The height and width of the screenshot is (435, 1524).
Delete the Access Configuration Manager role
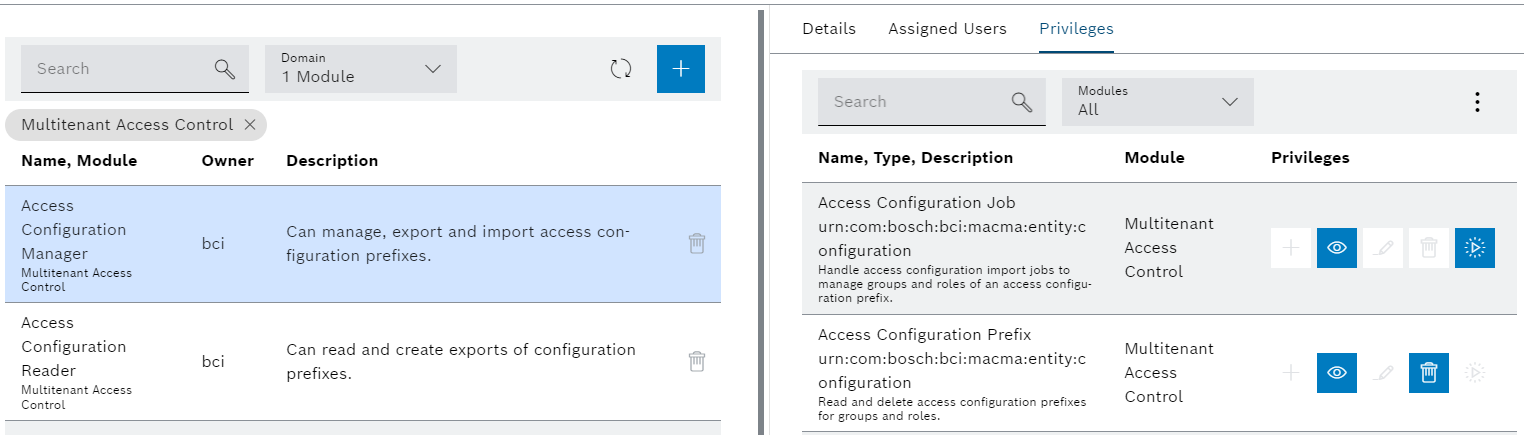[697, 243]
